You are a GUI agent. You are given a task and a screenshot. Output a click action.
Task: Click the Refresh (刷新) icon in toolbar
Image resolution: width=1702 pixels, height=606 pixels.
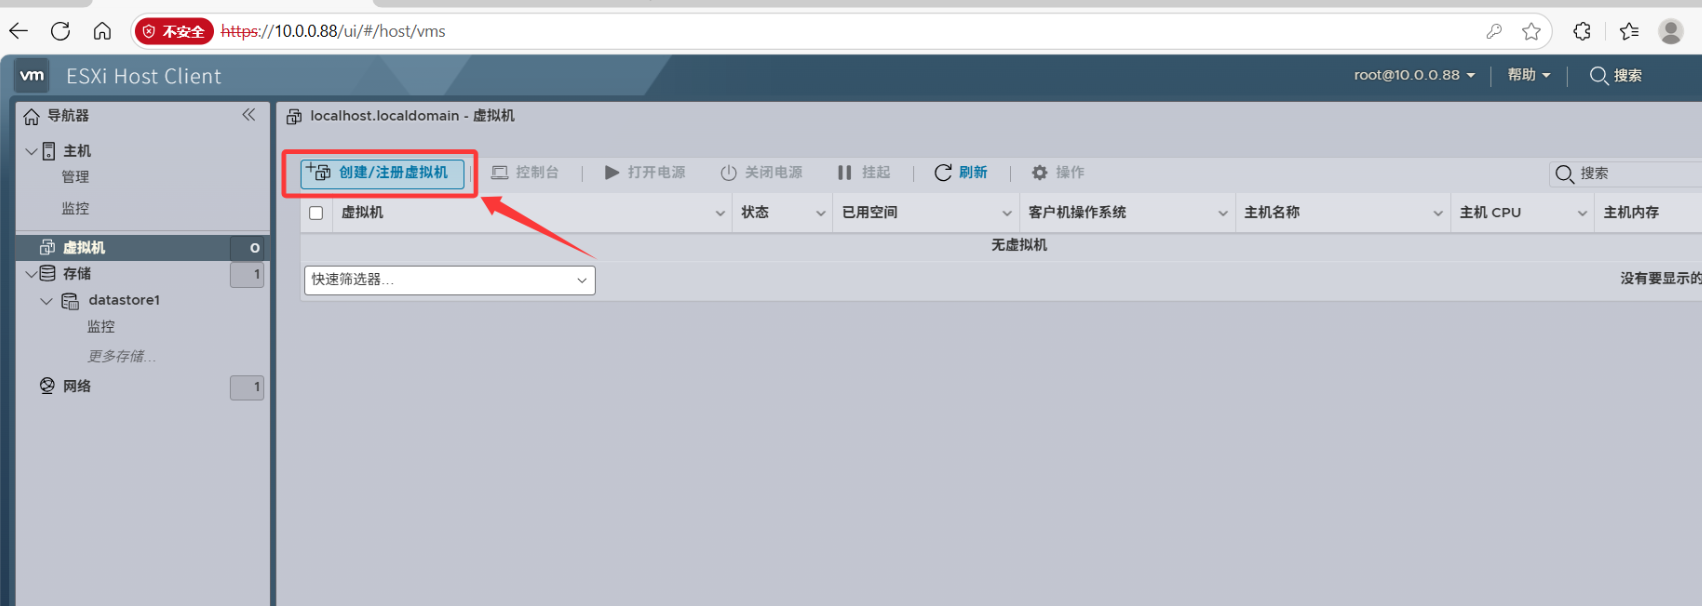click(x=943, y=173)
